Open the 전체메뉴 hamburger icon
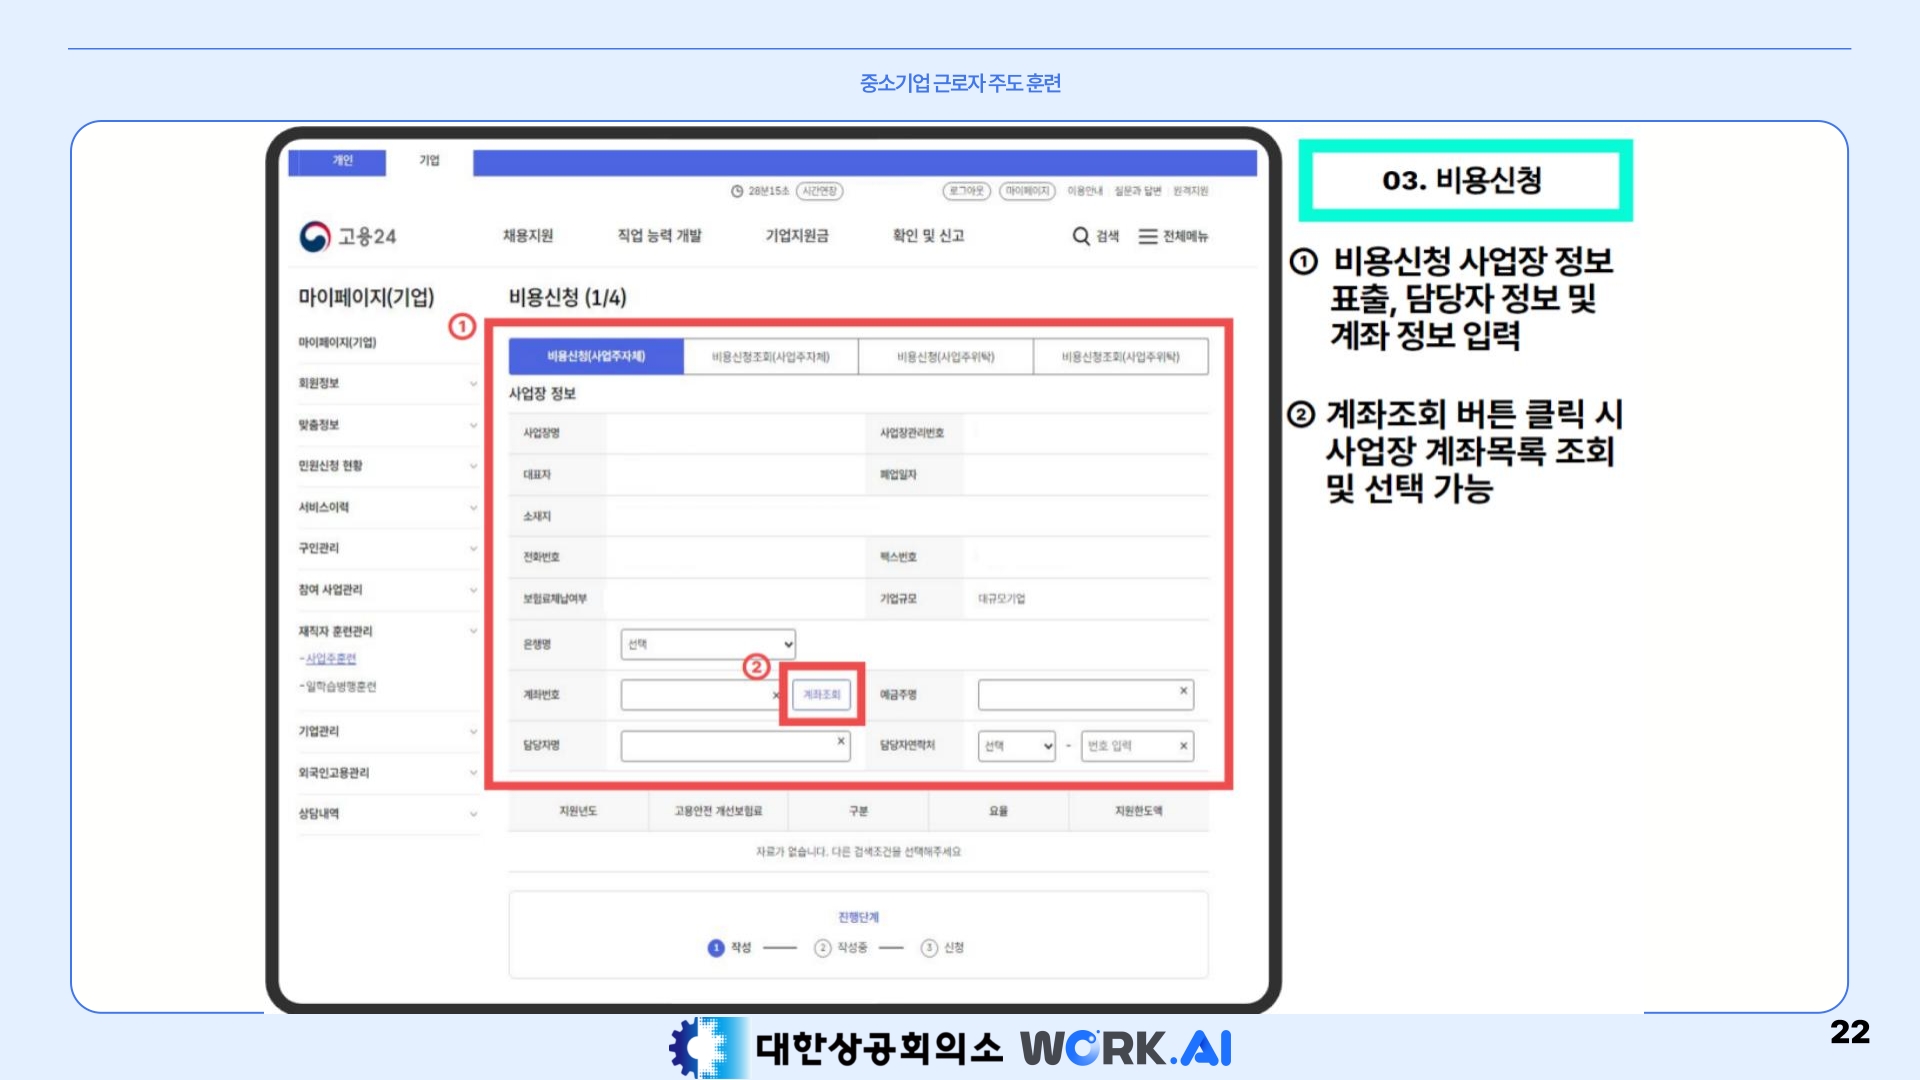Image resolution: width=1920 pixels, height=1080 pixels. pos(1147,236)
